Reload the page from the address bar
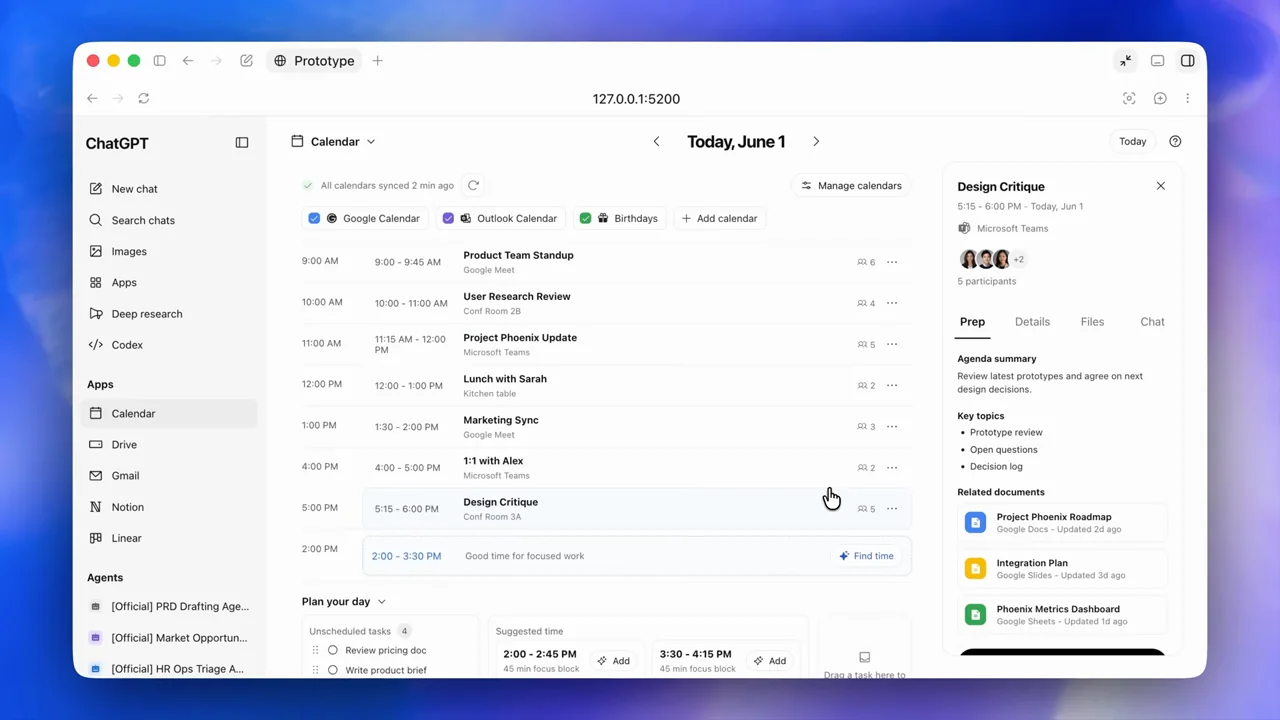 pyautogui.click(x=144, y=99)
